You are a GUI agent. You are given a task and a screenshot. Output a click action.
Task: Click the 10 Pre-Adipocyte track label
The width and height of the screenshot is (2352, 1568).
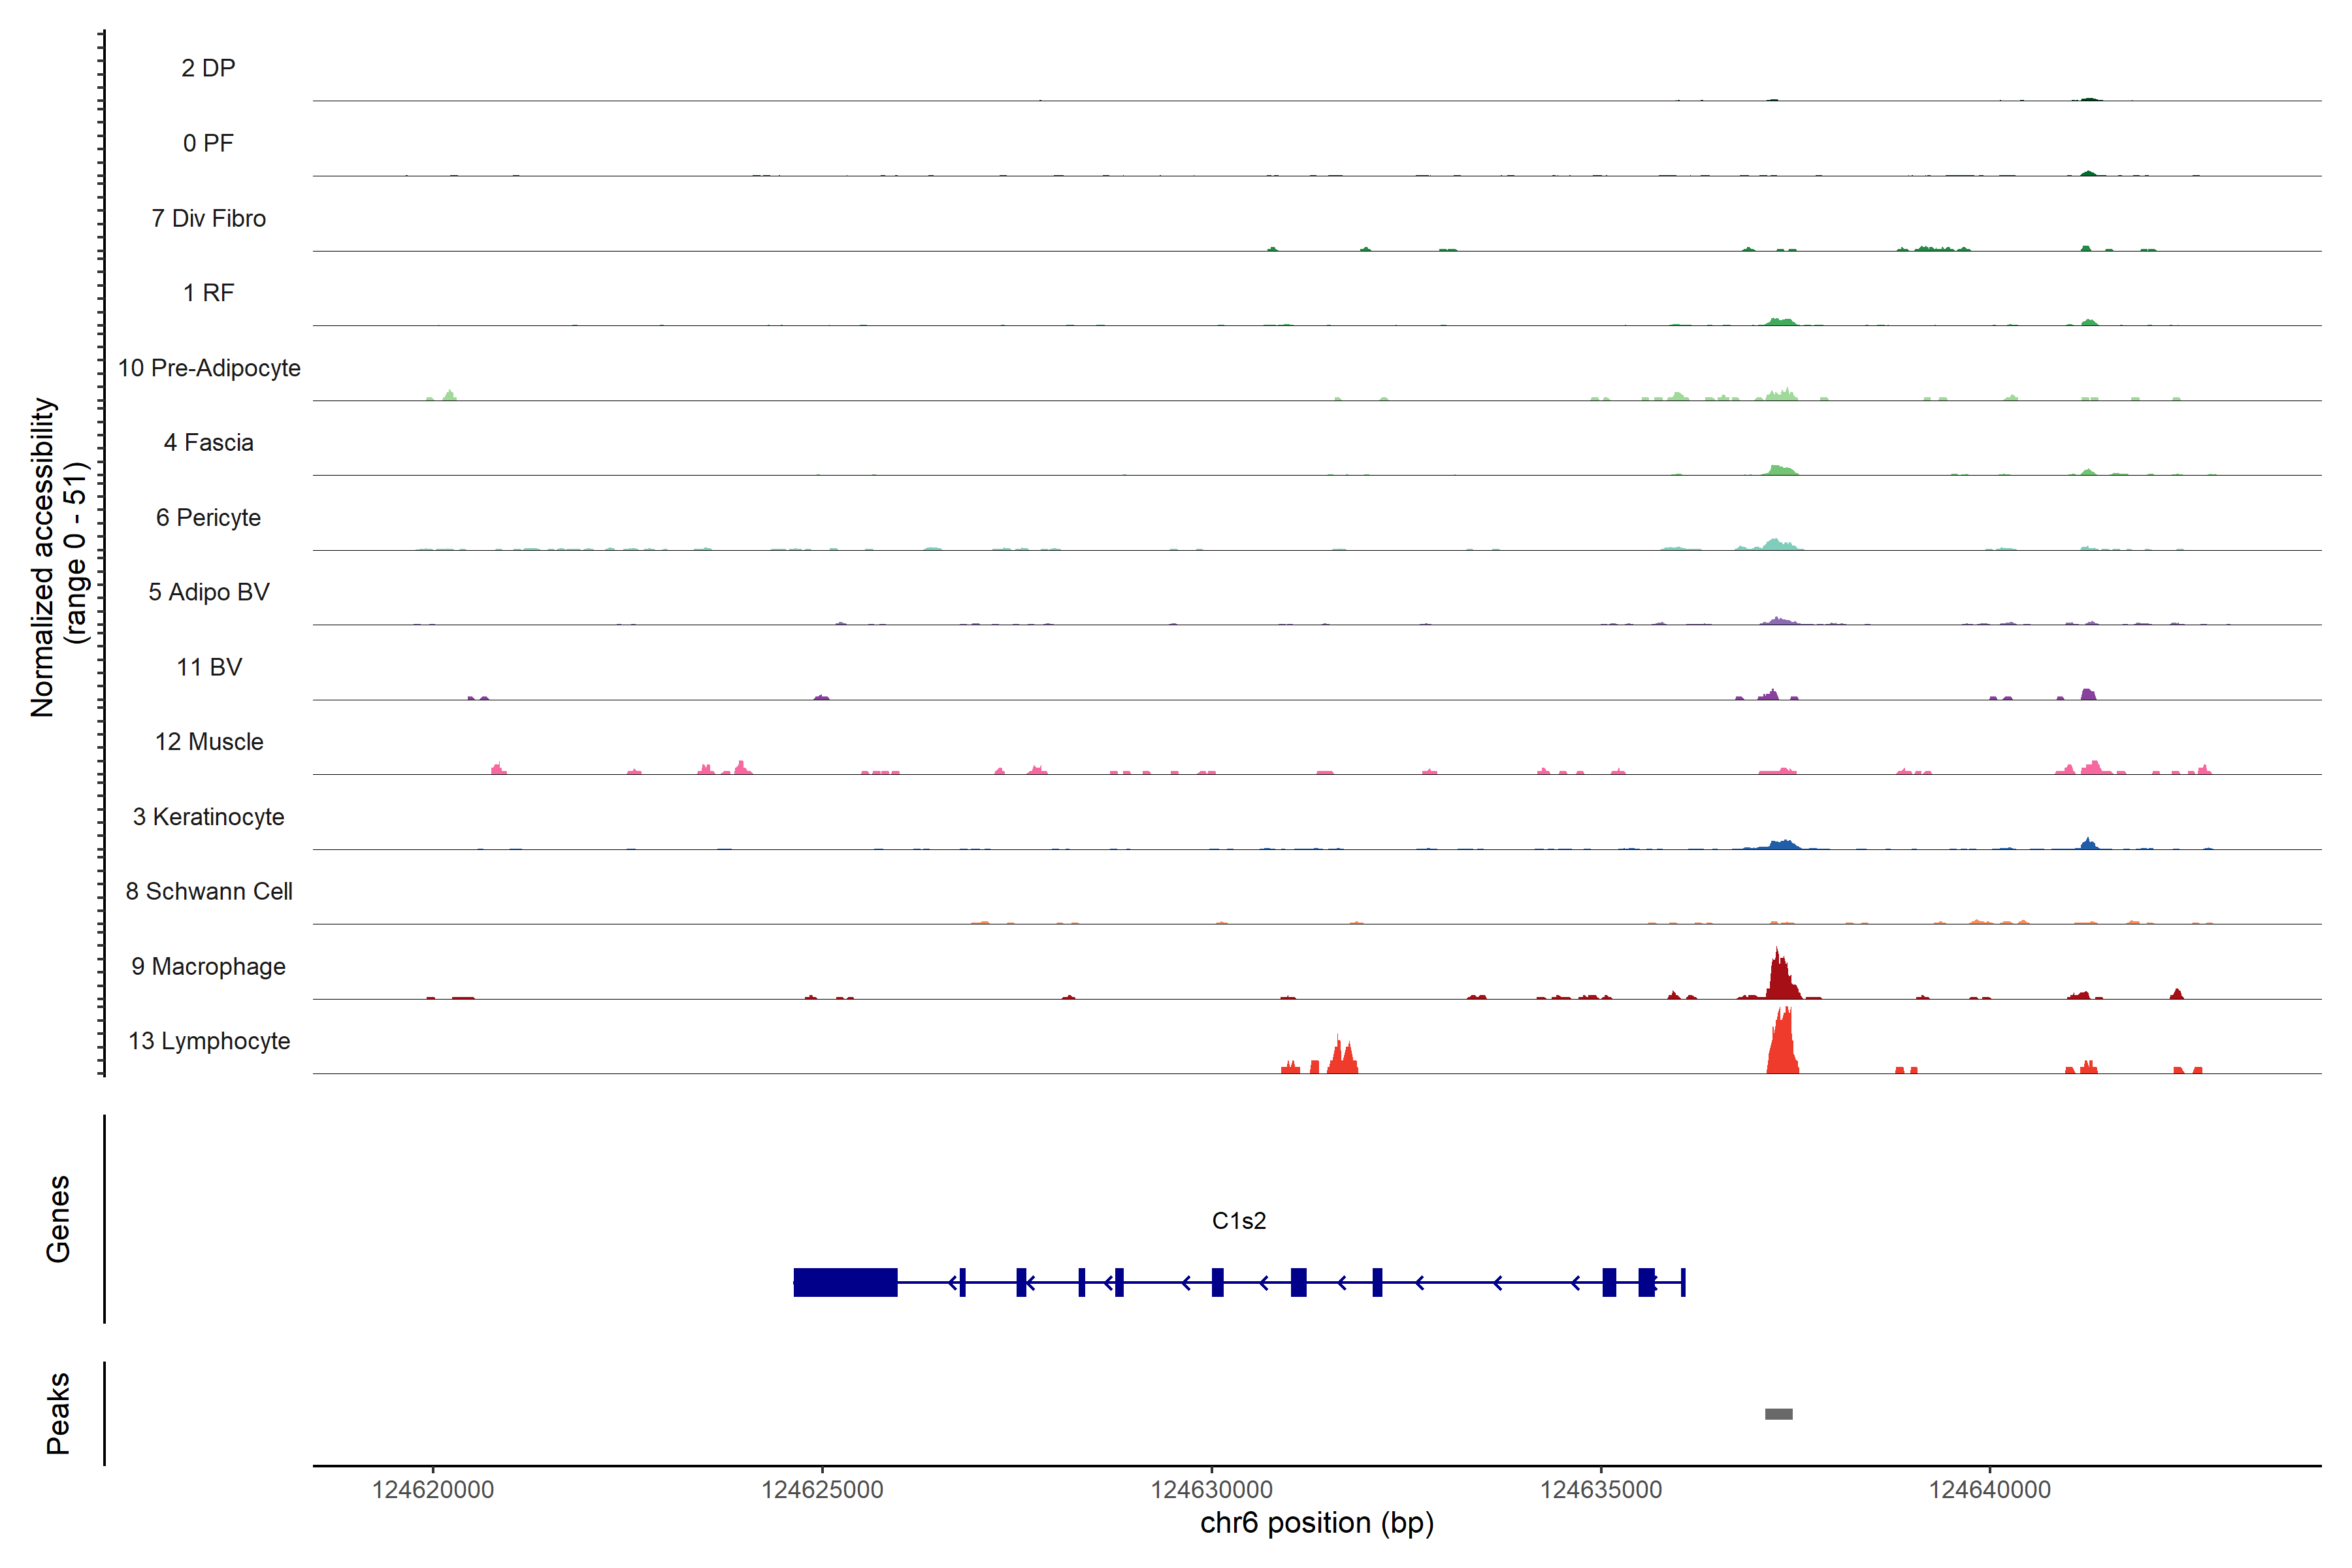209,368
